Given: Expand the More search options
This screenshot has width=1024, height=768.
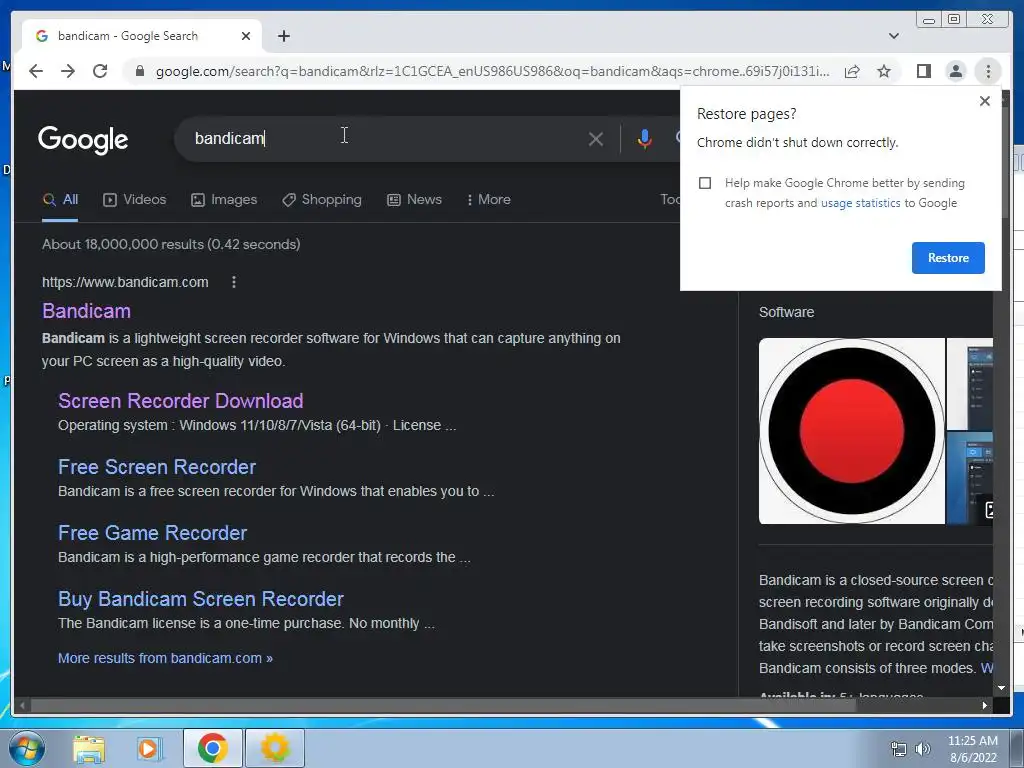Looking at the screenshot, I should click(x=488, y=200).
